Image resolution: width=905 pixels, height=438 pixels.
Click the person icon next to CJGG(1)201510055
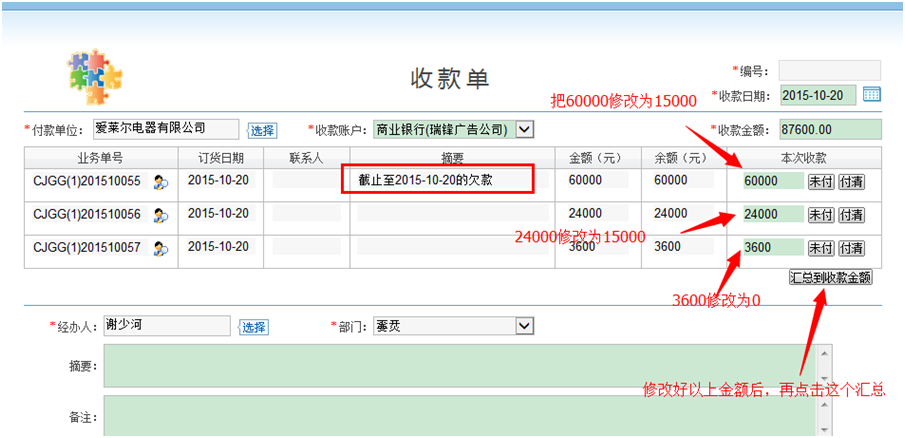pos(161,181)
